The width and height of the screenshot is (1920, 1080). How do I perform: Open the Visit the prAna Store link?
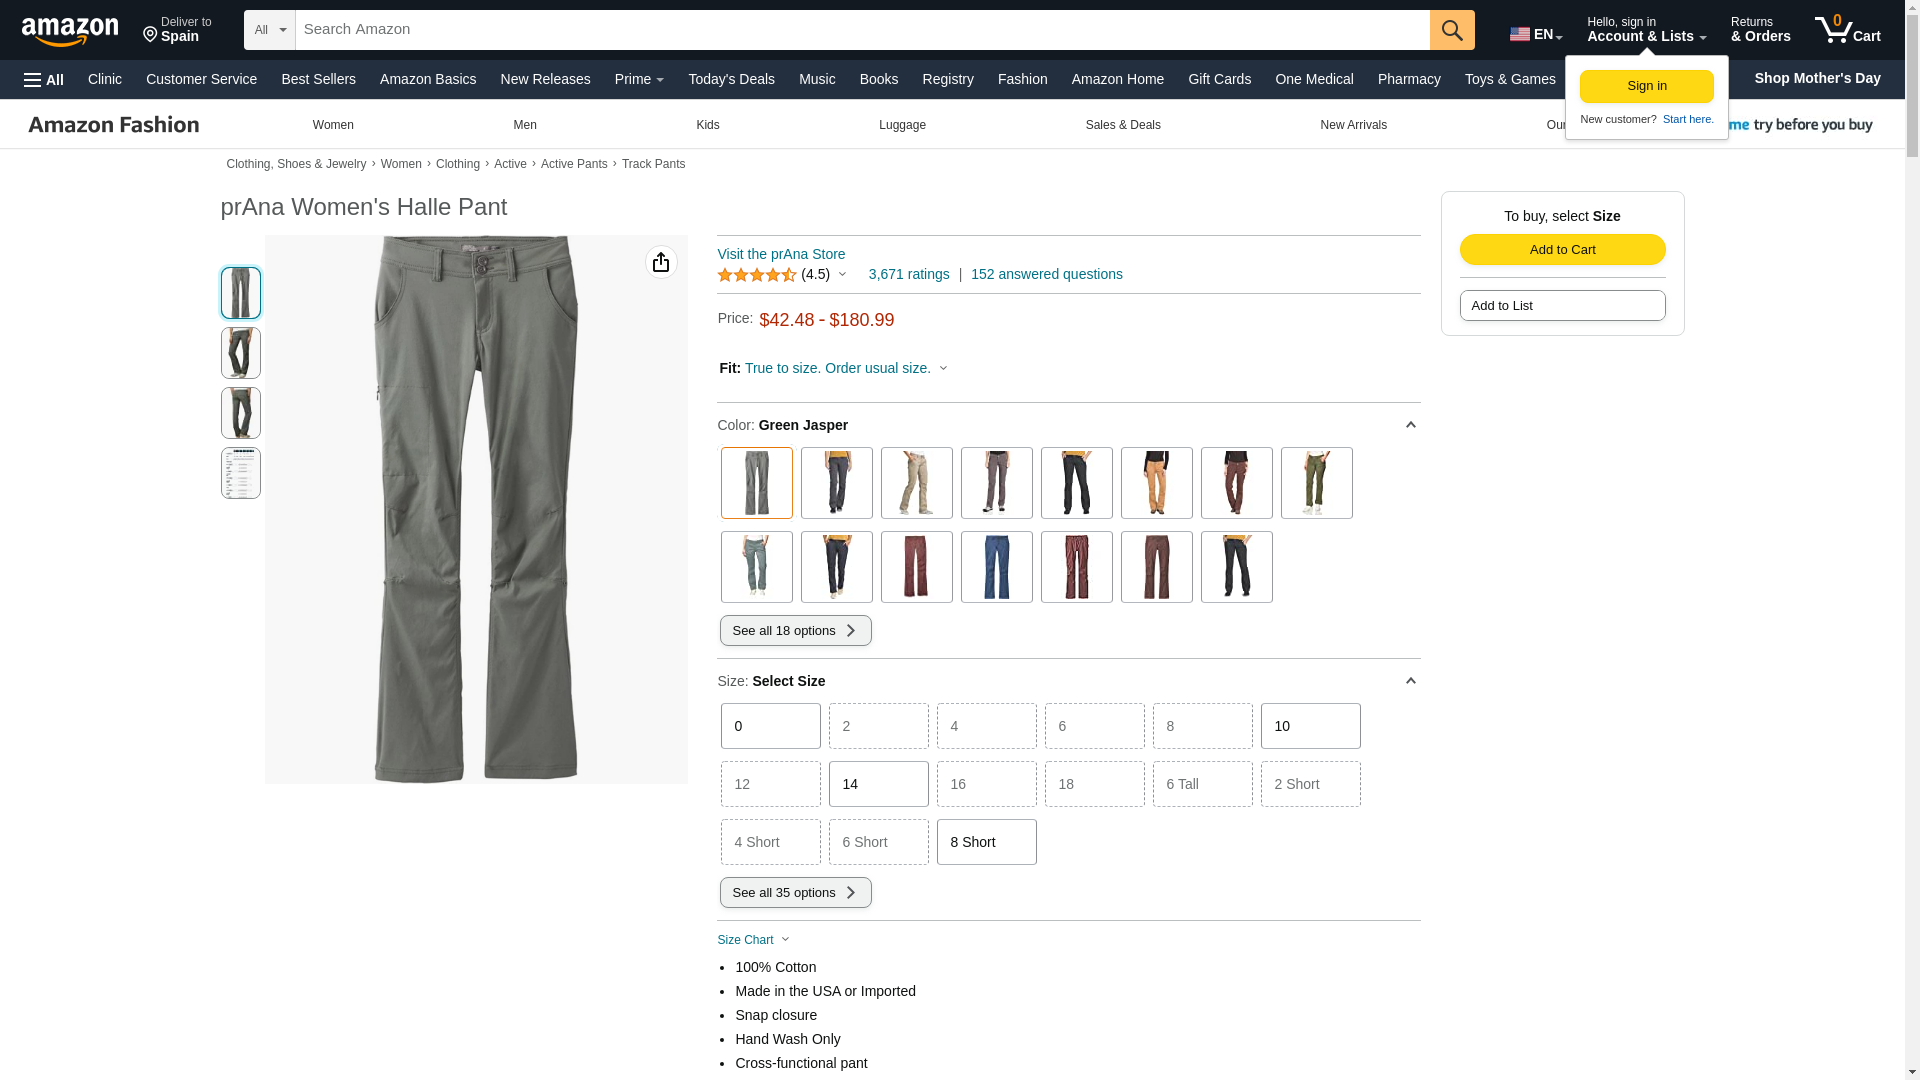pyautogui.click(x=781, y=254)
